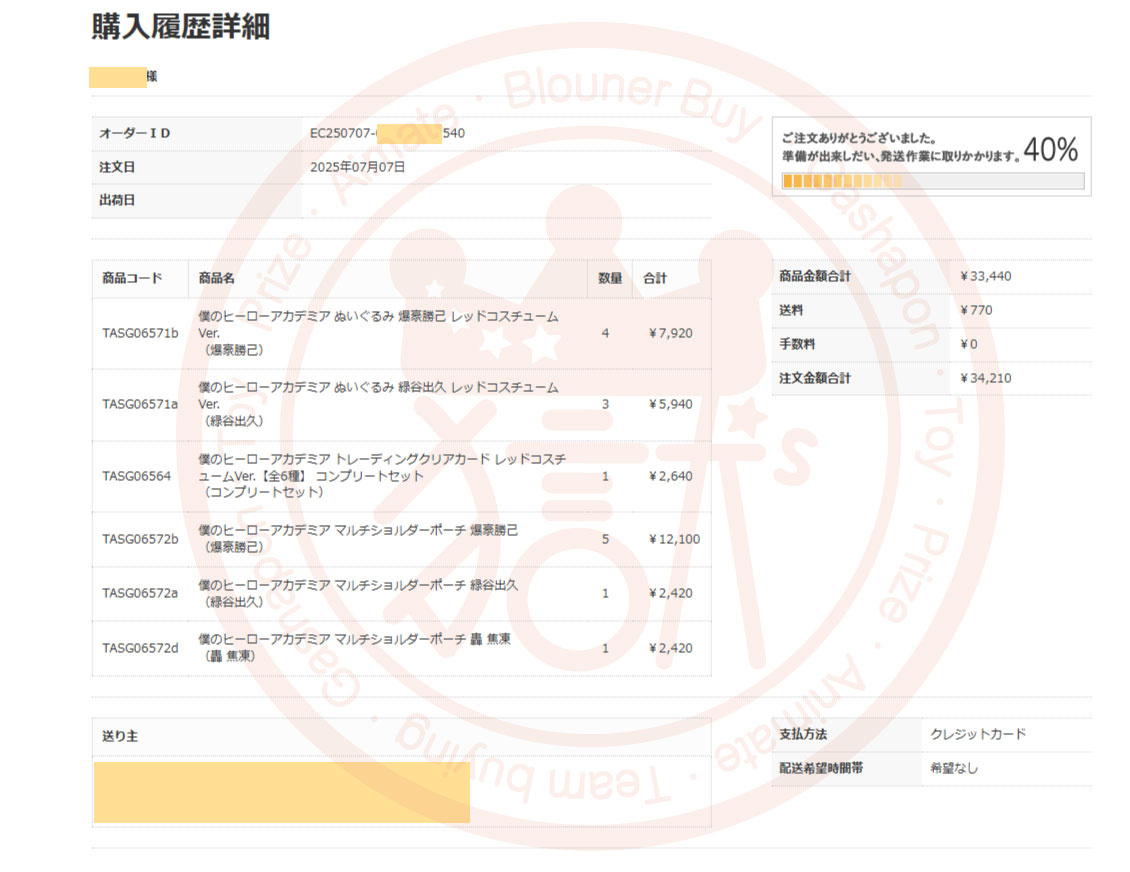Click the 40% order progress bar

pyautogui.click(x=933, y=181)
